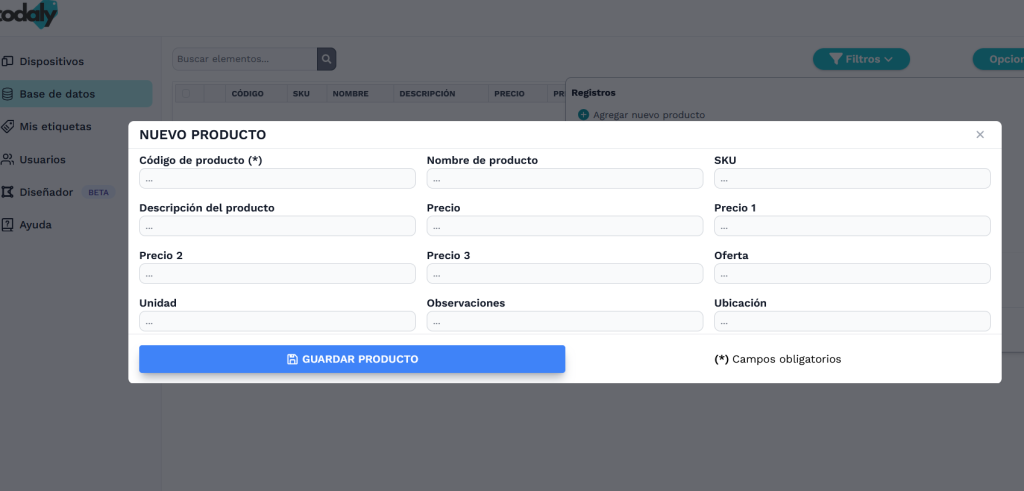
Task: Focus the Oferta input field
Action: tap(852, 274)
